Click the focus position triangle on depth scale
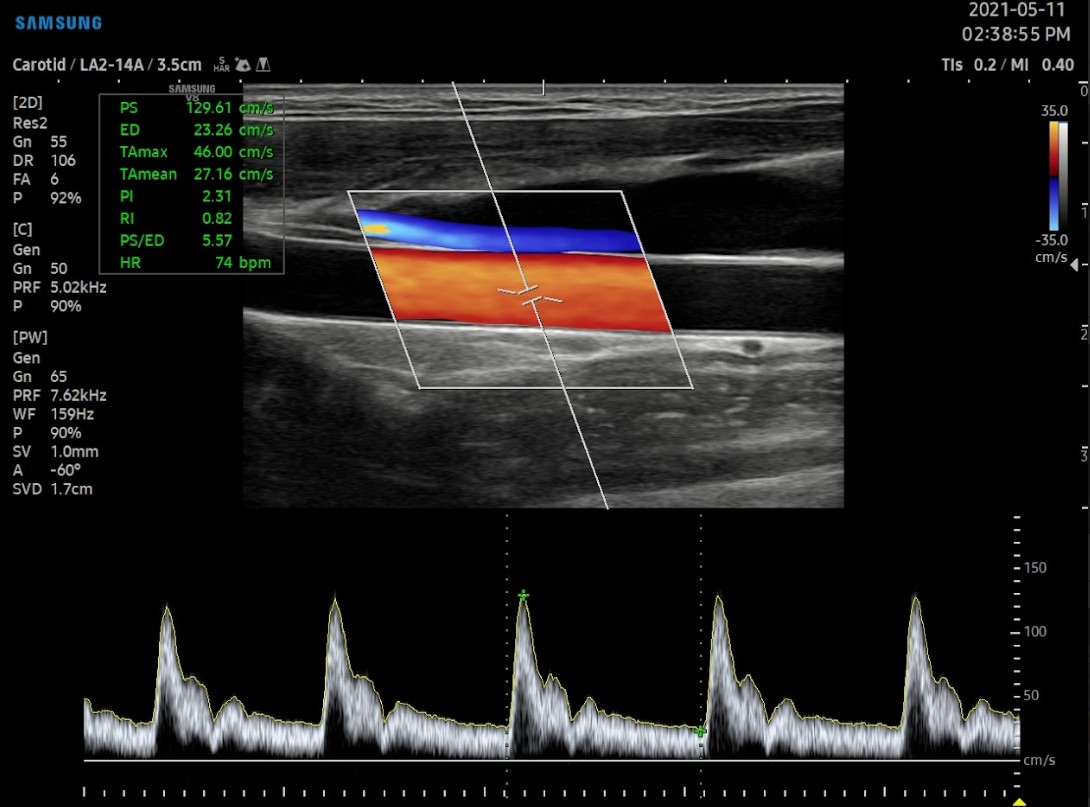1090x807 pixels. tap(1075, 265)
